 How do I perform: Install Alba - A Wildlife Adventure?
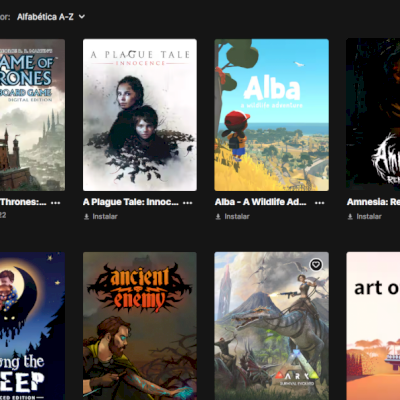tap(232, 217)
